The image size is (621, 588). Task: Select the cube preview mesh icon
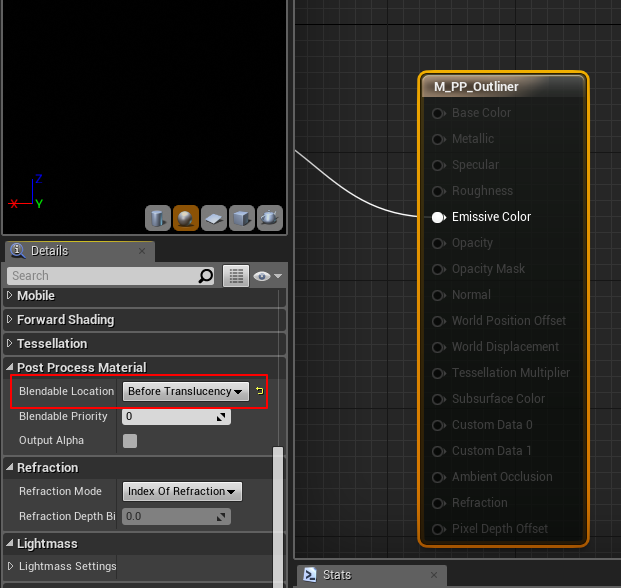pyautogui.click(x=241, y=217)
